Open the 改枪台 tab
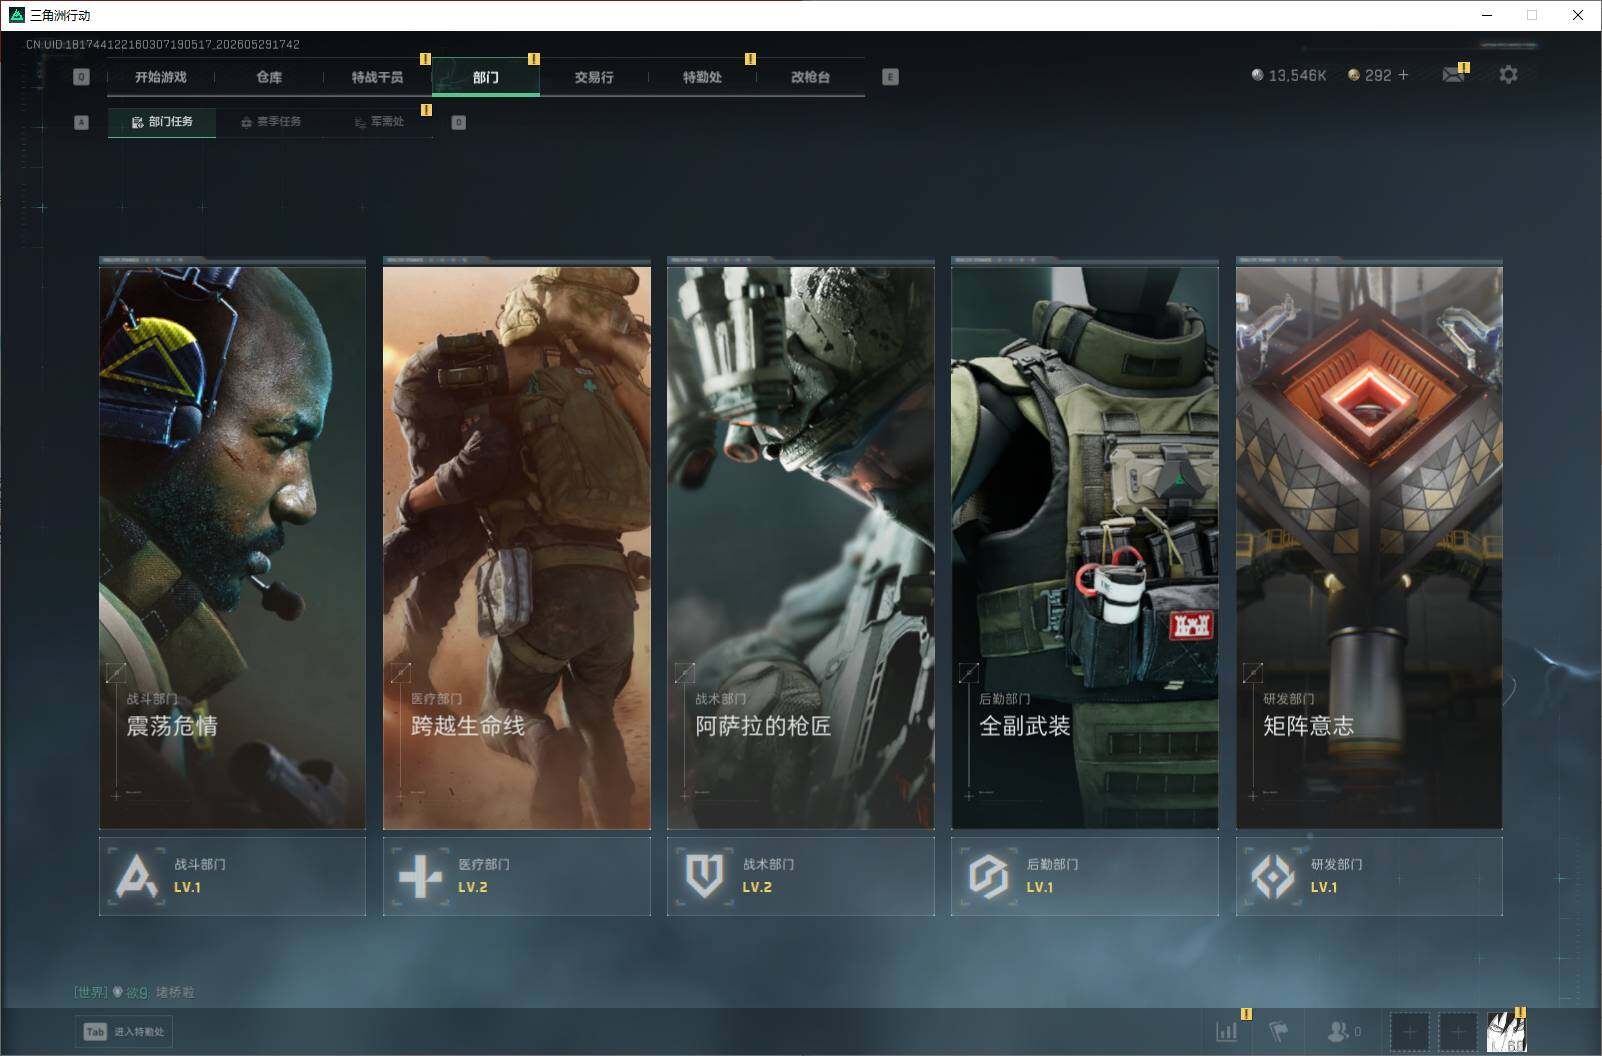The width and height of the screenshot is (1602, 1056). coord(810,77)
